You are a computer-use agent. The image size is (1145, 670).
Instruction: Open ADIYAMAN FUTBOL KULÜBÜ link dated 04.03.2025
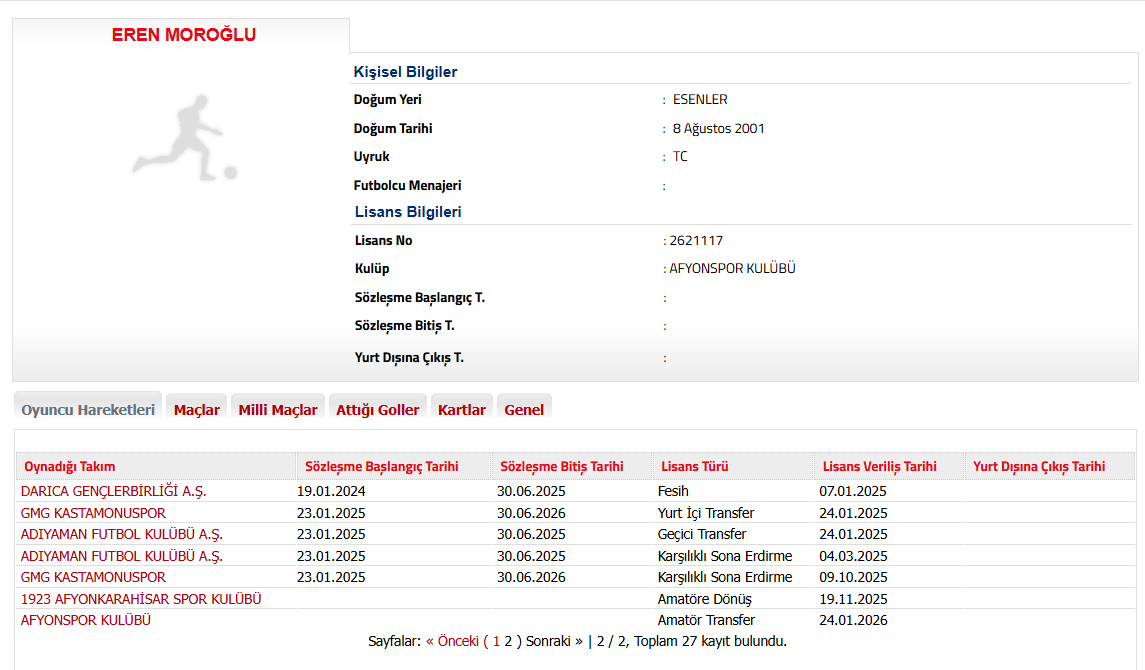[121, 556]
